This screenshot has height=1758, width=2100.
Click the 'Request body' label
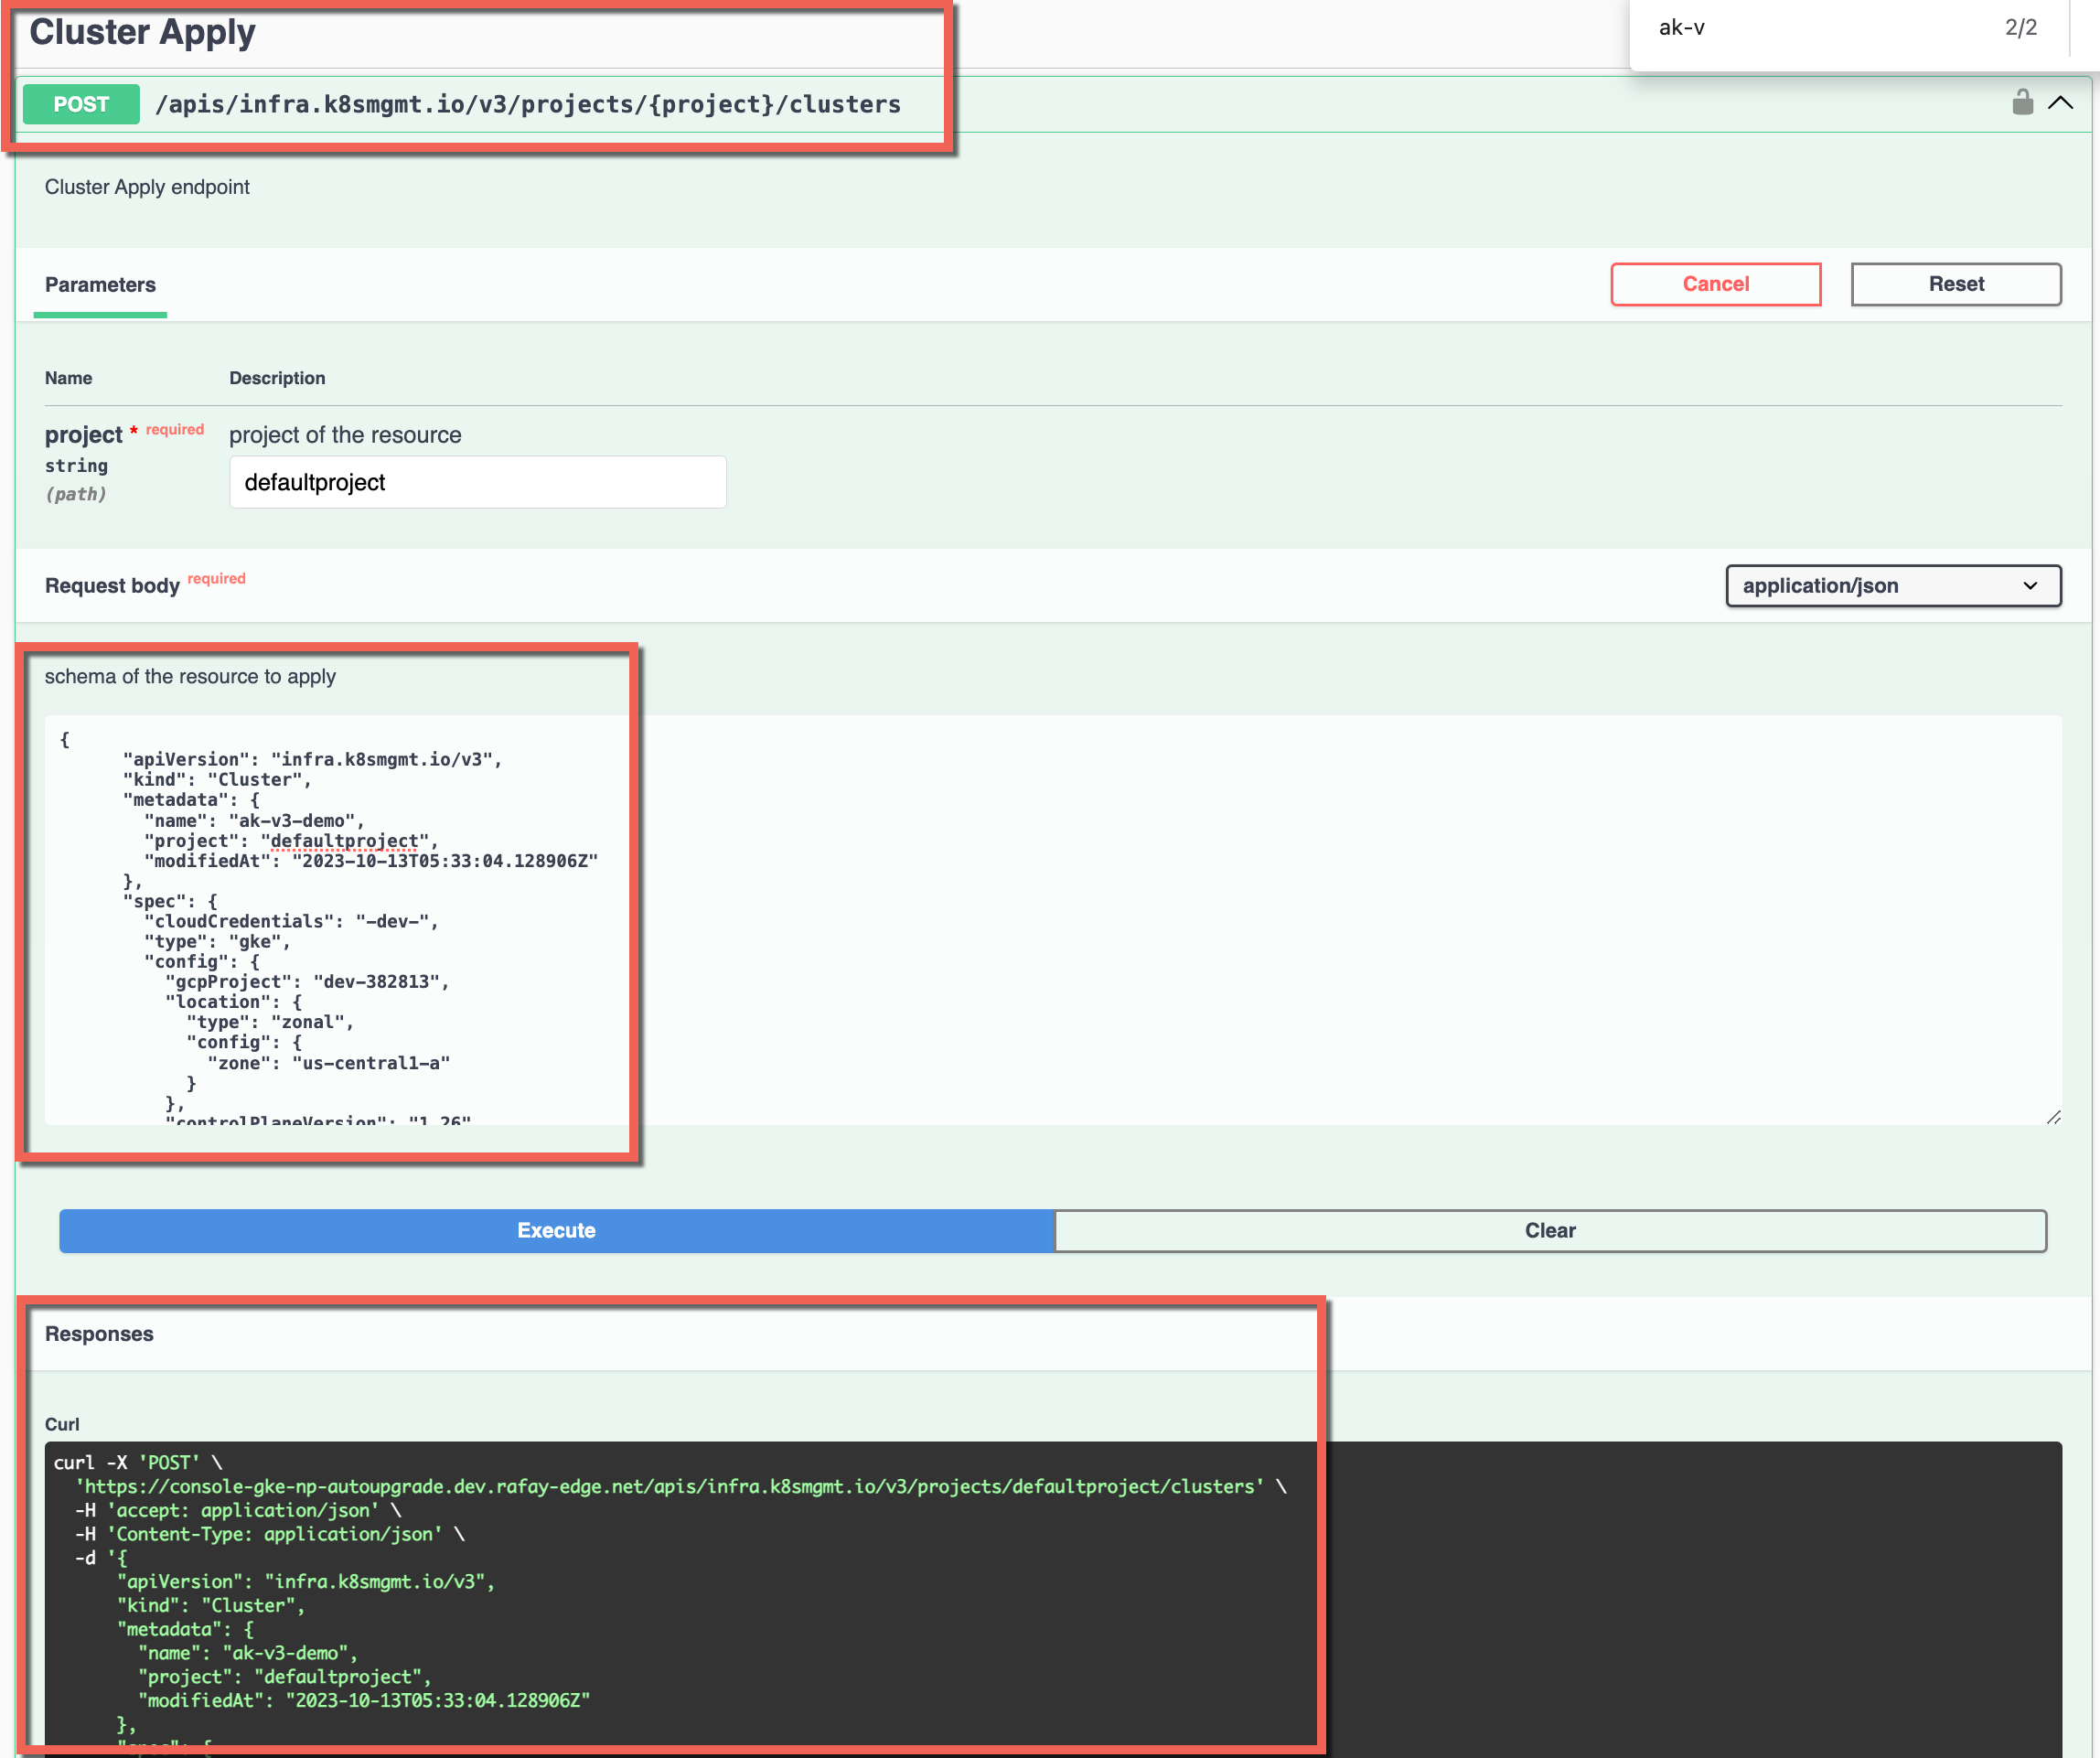pos(112,586)
